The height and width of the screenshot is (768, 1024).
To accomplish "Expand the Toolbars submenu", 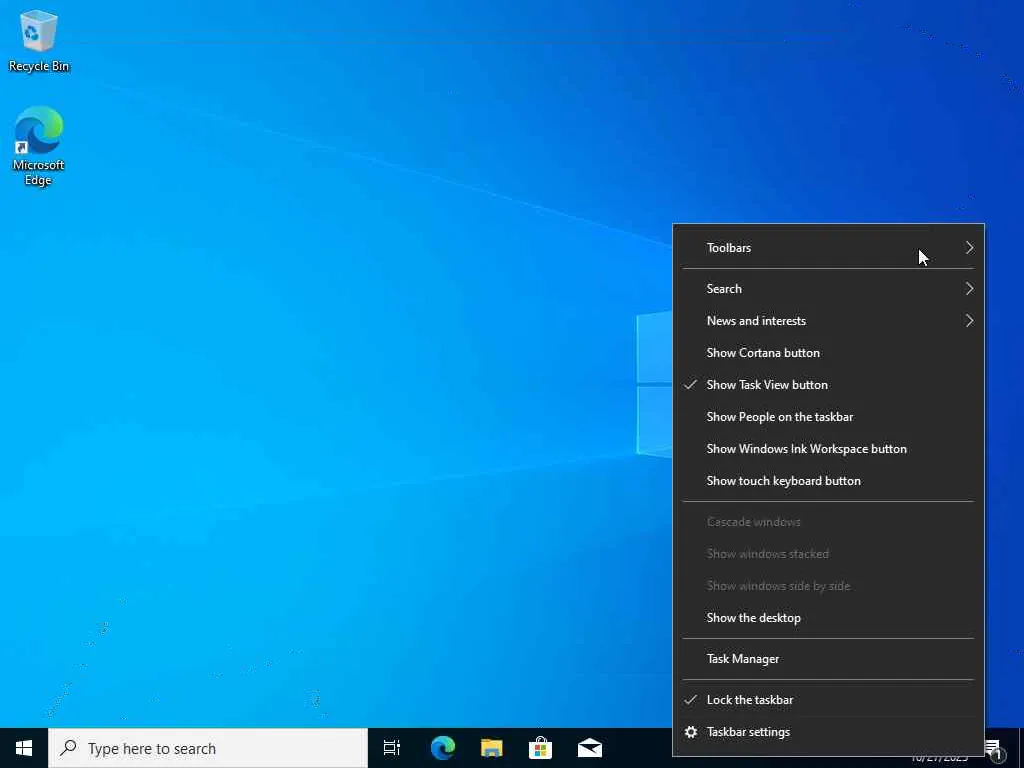I will pos(828,248).
